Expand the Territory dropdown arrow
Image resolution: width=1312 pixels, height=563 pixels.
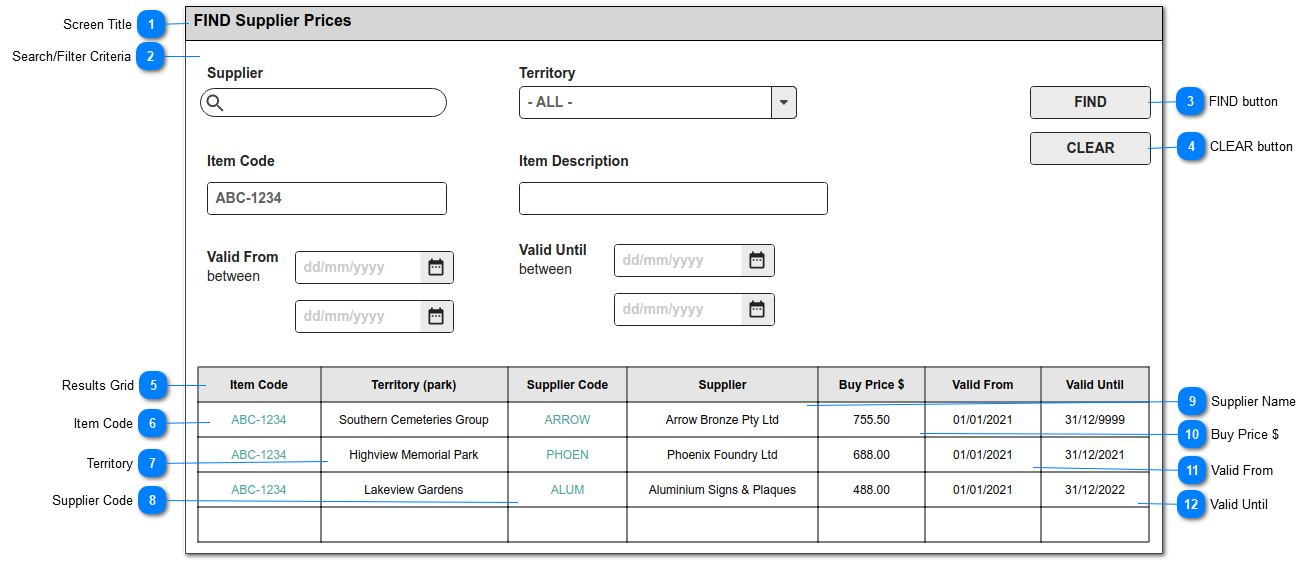point(784,103)
